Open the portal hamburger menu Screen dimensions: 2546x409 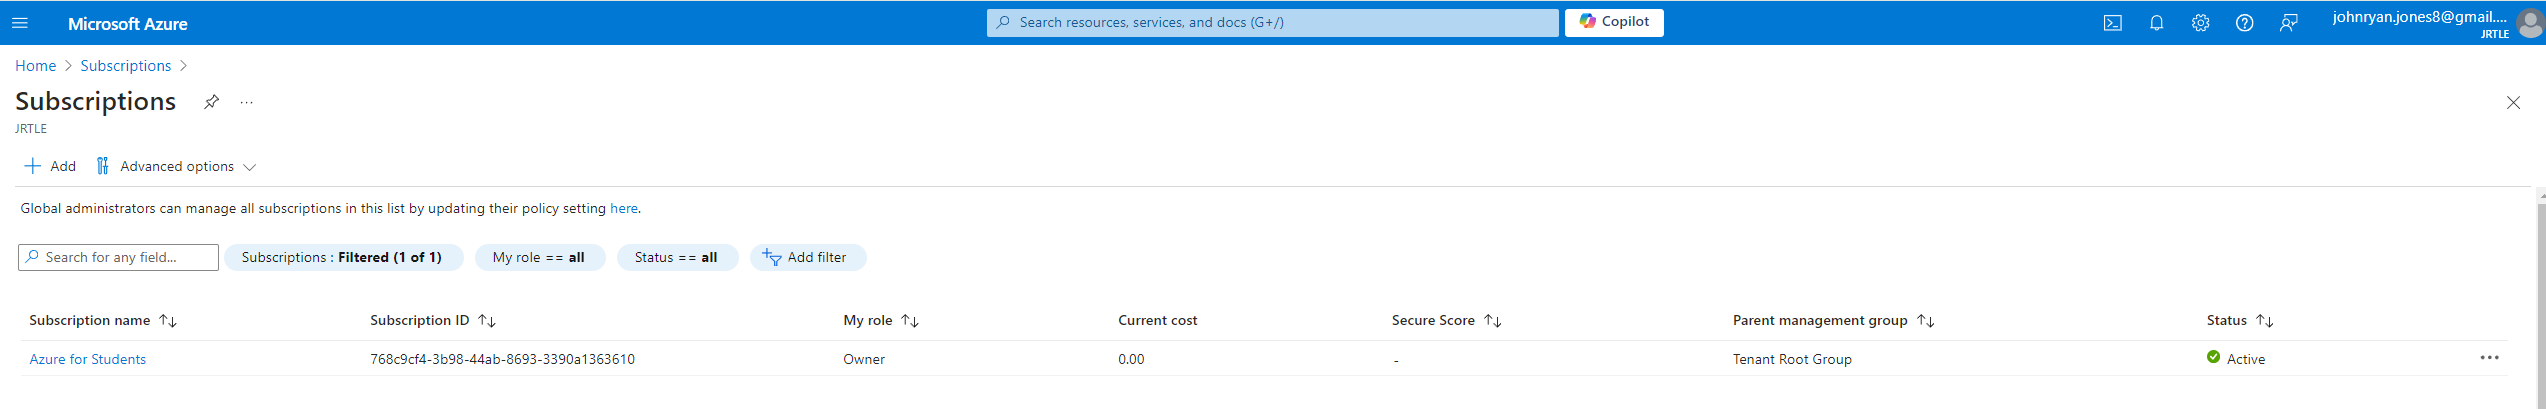[x=20, y=23]
